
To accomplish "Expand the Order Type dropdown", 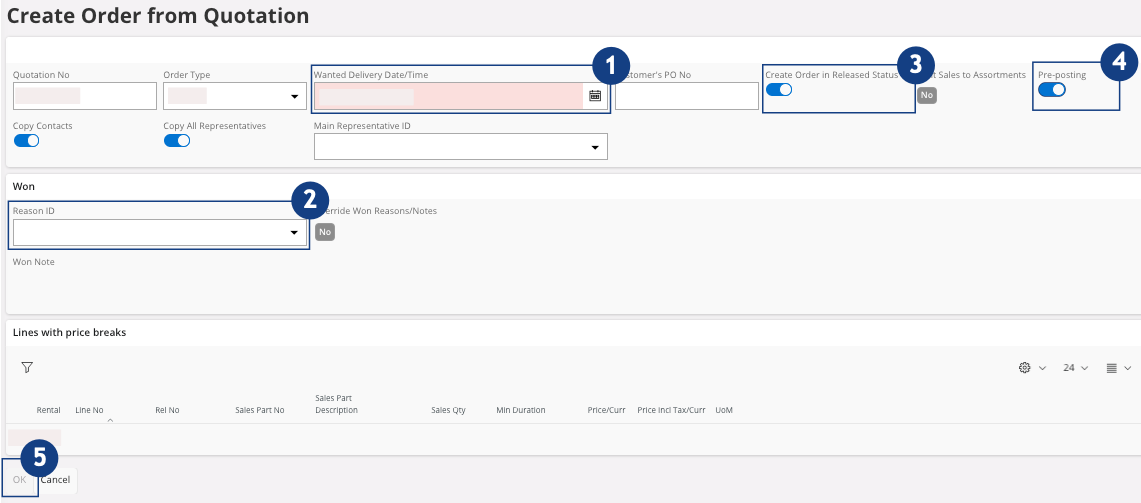I will (x=294, y=97).
